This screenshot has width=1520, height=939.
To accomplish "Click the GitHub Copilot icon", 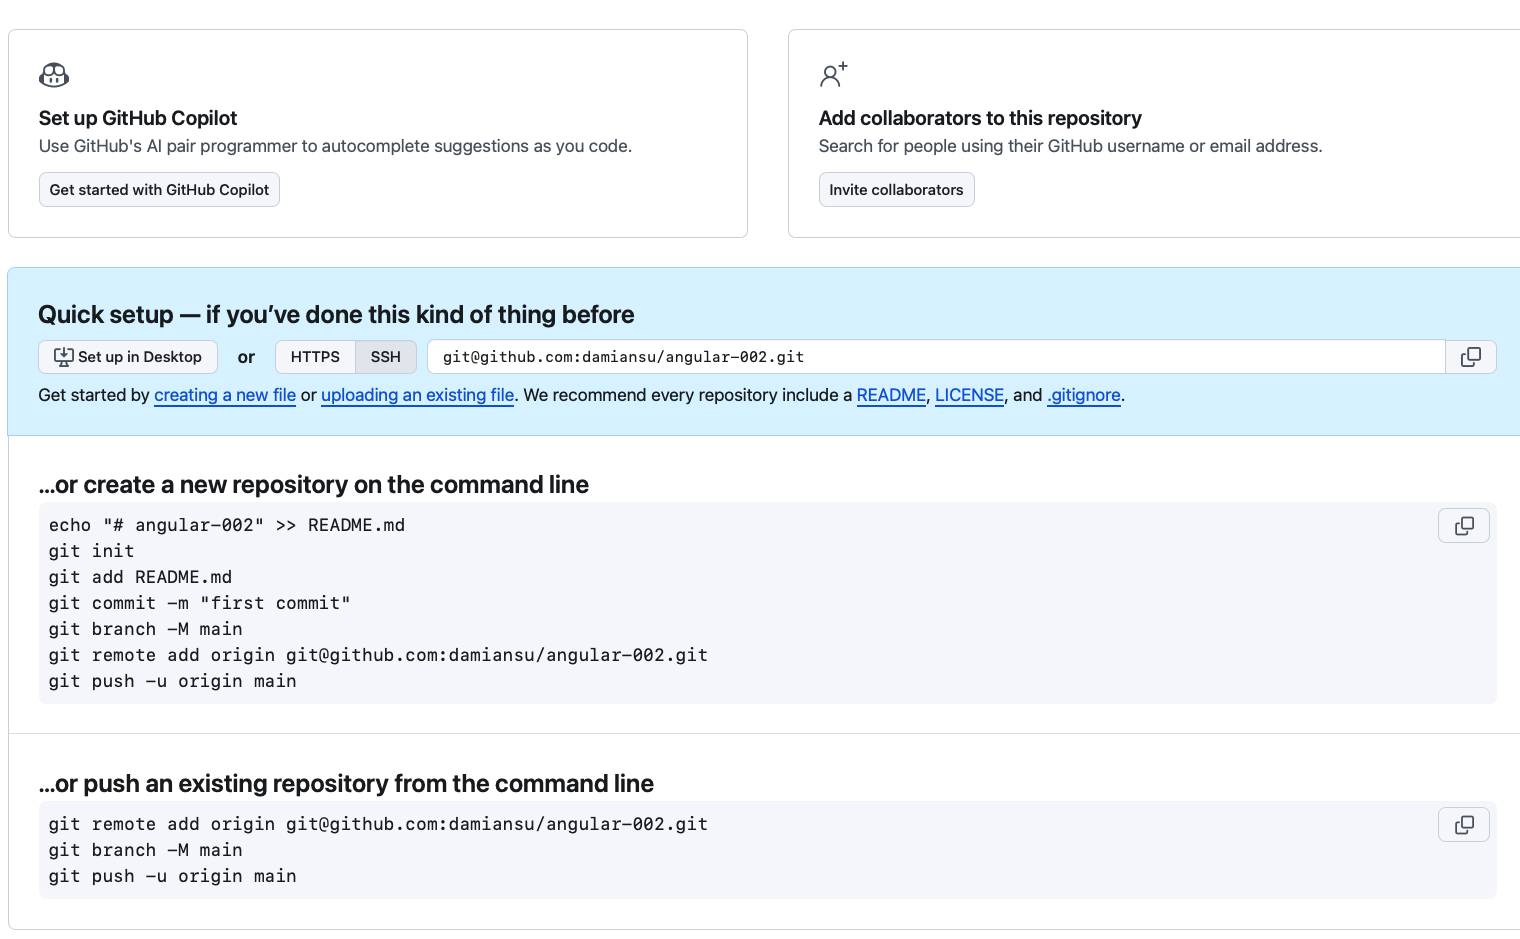I will coord(54,75).
